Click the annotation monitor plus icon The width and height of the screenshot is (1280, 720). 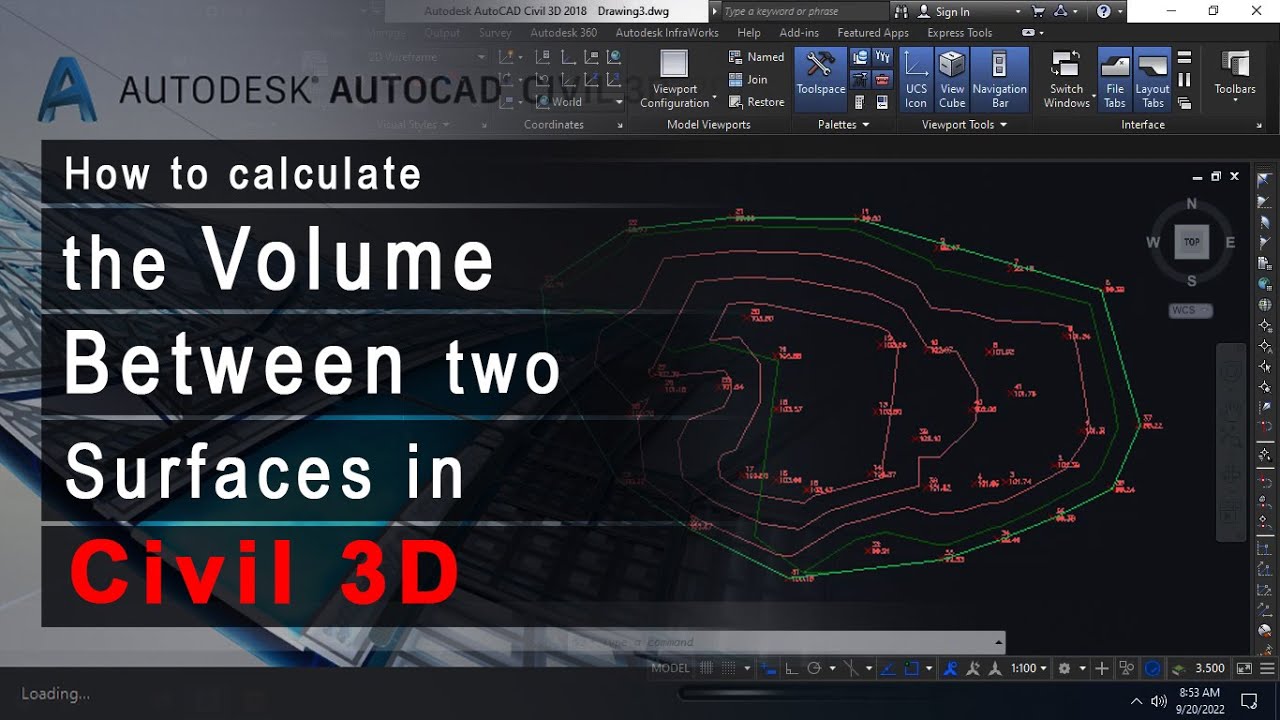[1102, 668]
